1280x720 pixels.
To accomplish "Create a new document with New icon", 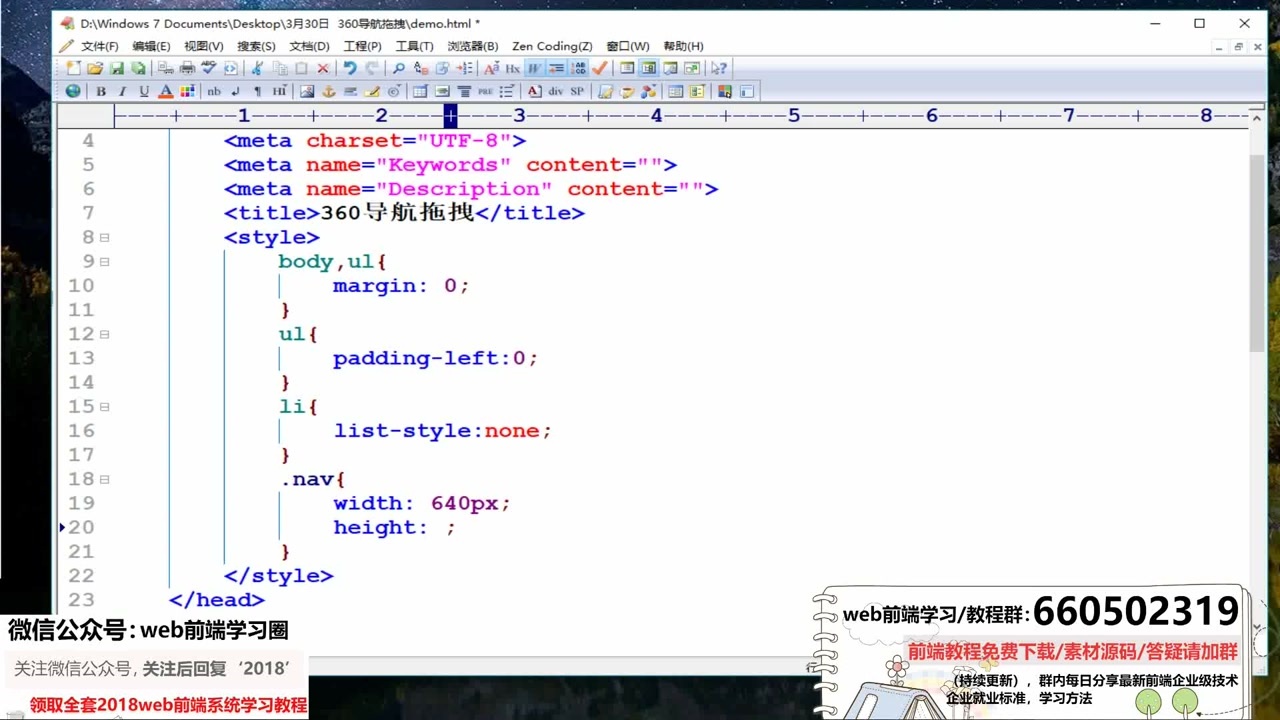I will [x=73, y=68].
